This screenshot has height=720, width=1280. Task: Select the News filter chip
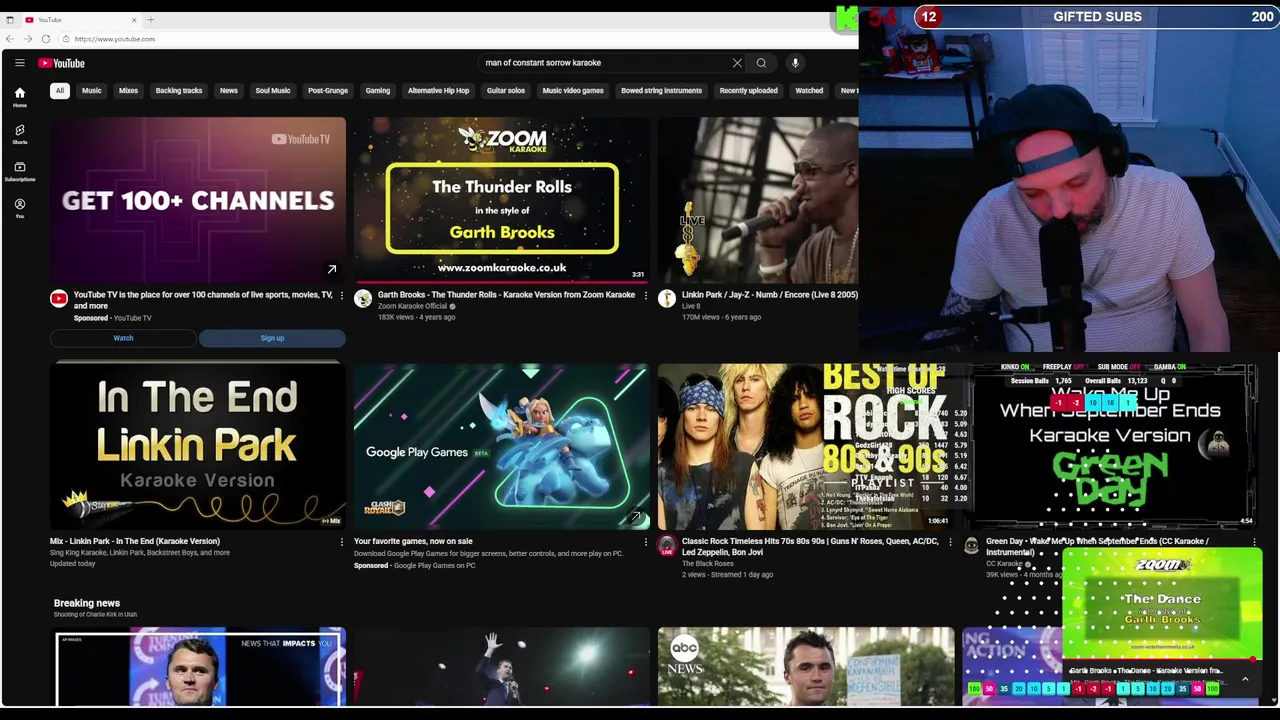pyautogui.click(x=229, y=91)
